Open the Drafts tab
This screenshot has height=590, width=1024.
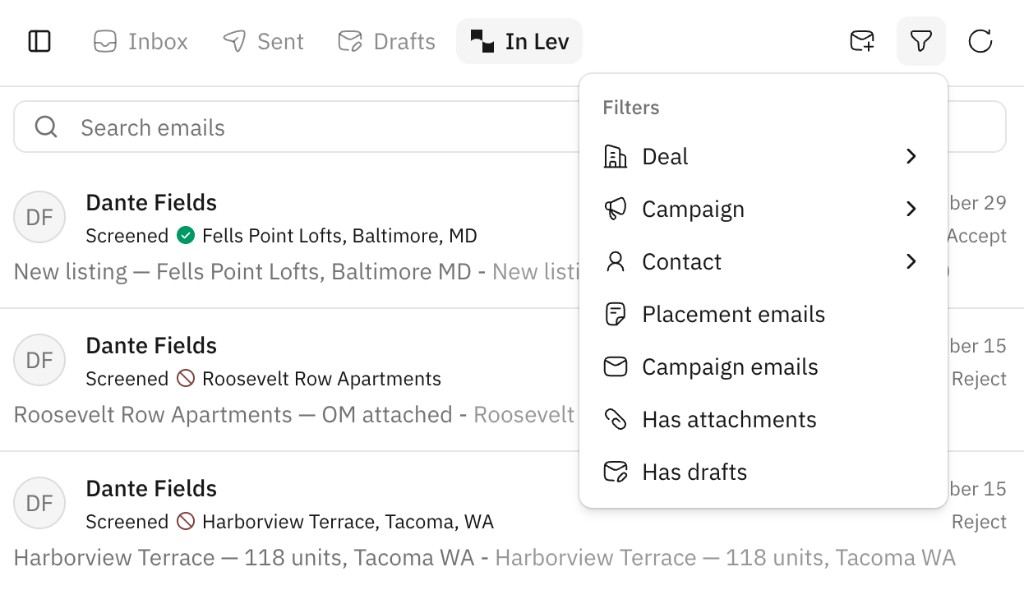click(387, 41)
